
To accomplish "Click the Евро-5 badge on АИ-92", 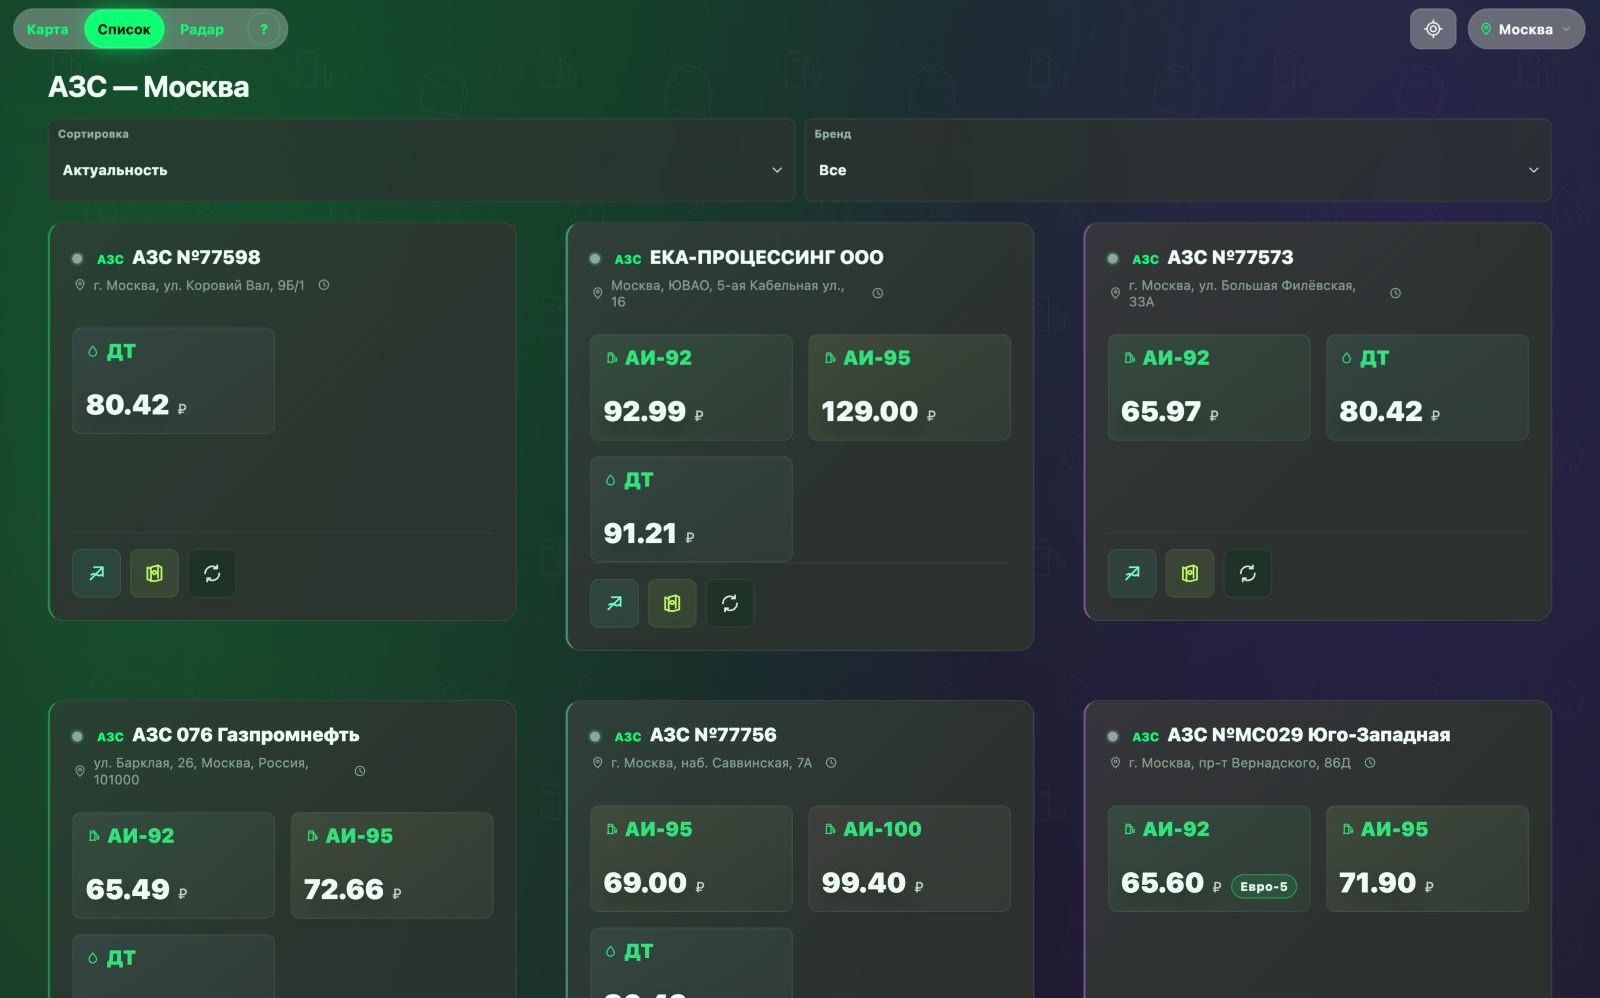I will pyautogui.click(x=1264, y=886).
